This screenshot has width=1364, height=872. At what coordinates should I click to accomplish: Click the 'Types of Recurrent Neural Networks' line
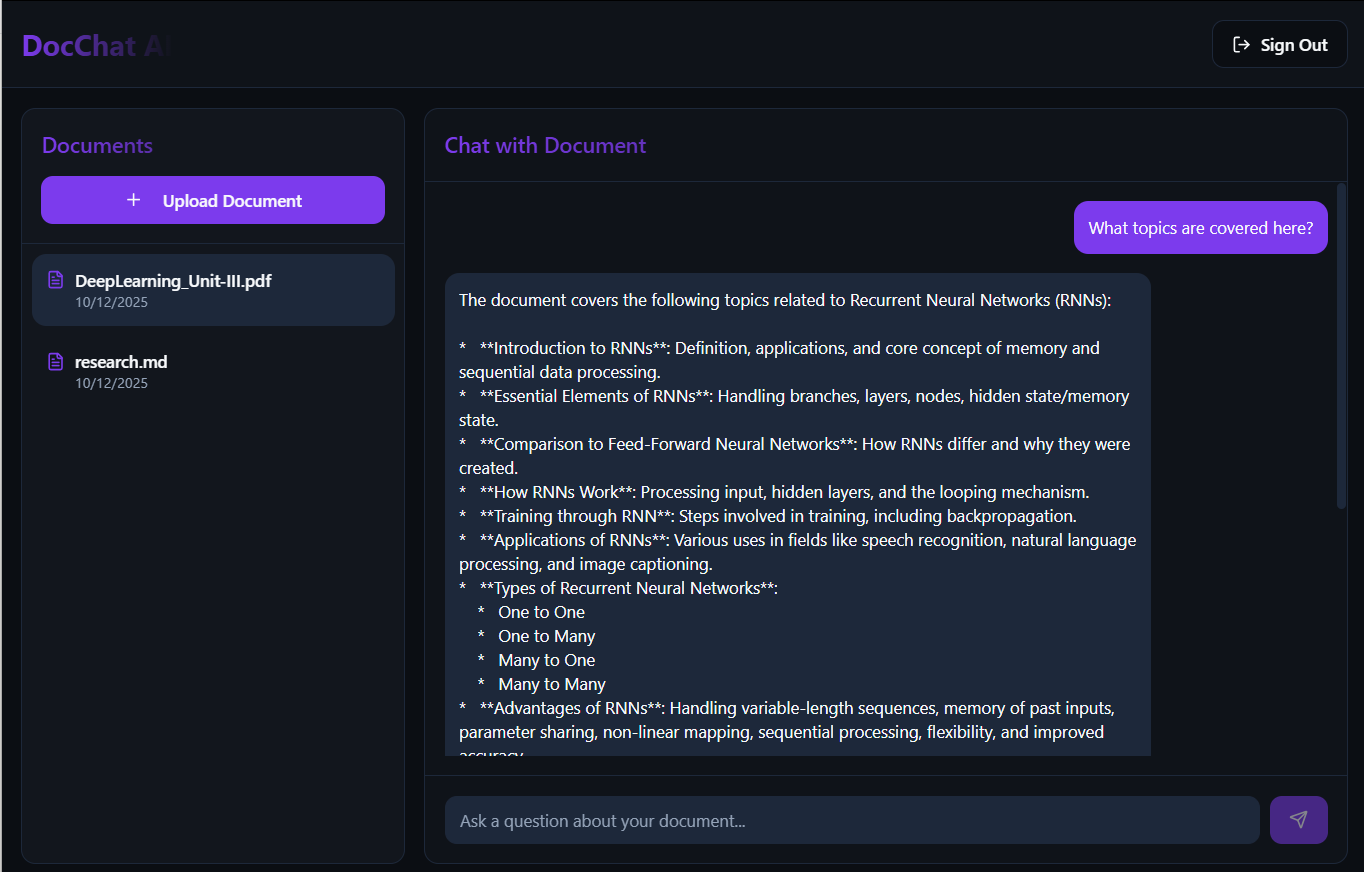628,588
